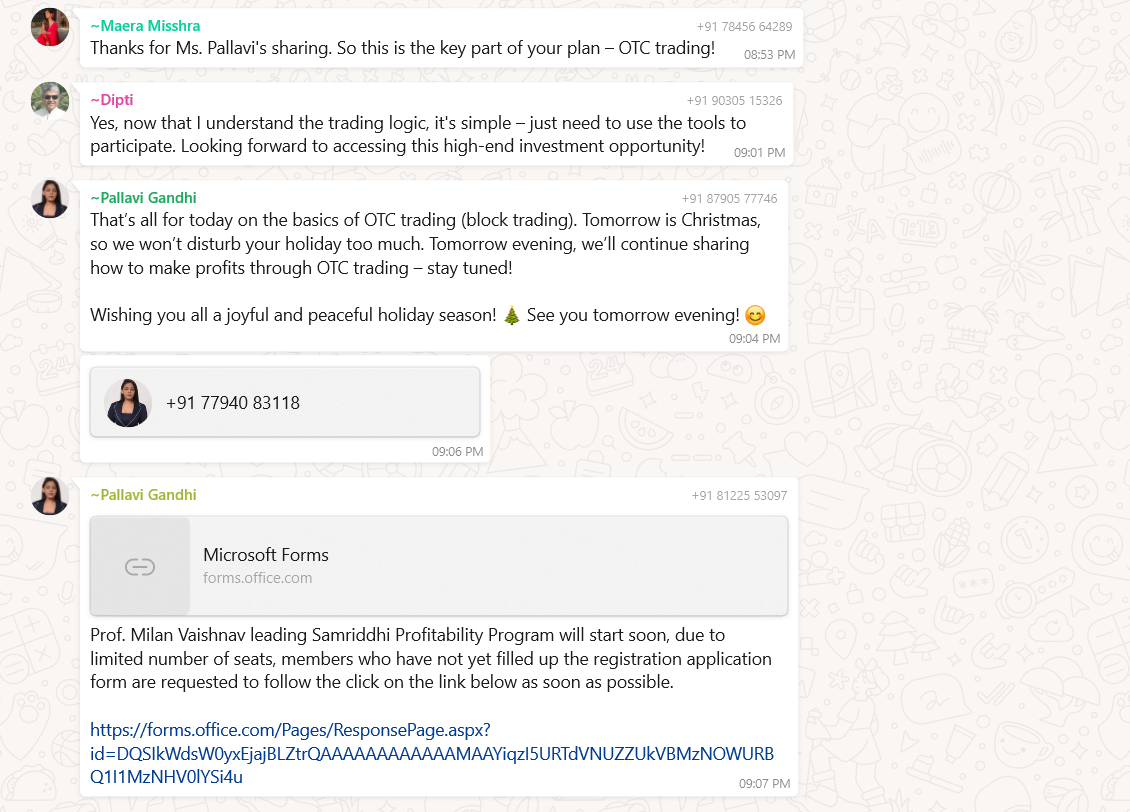
Task: Click ~Pallavi Gandhi name above Microsoft Forms preview
Action: coord(143,495)
